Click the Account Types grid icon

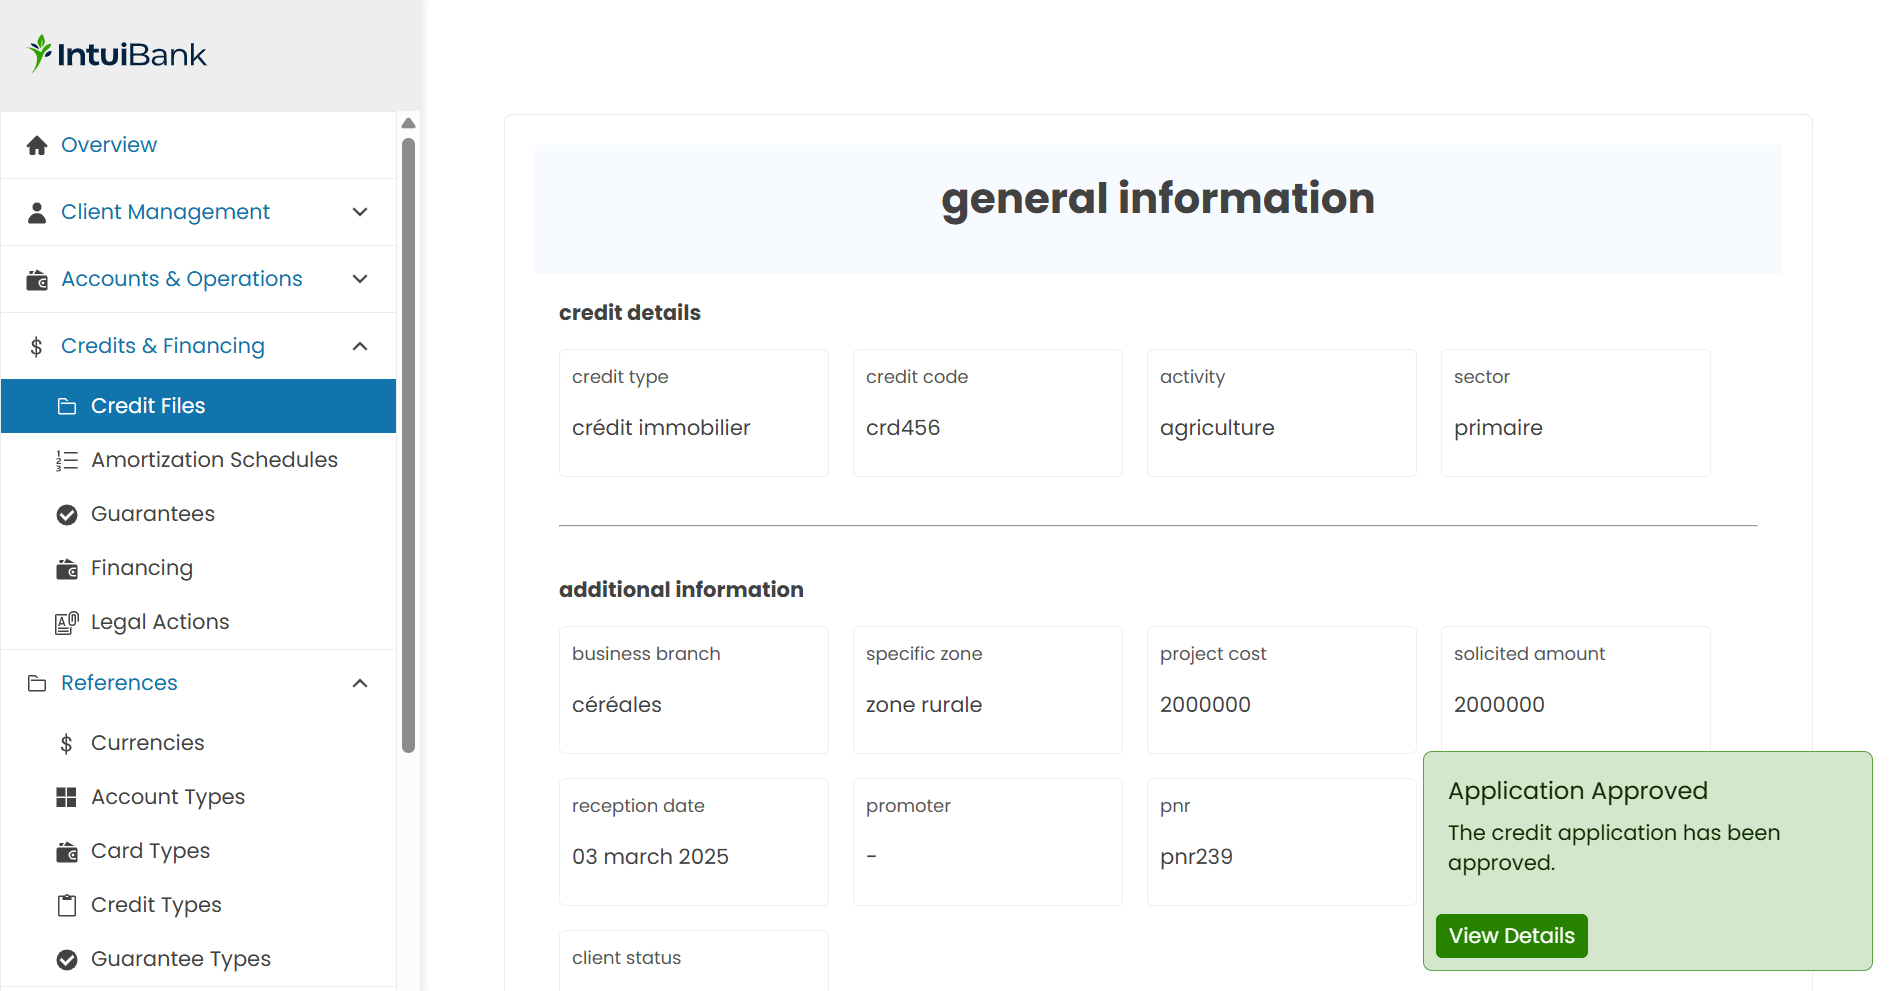pyautogui.click(x=67, y=797)
